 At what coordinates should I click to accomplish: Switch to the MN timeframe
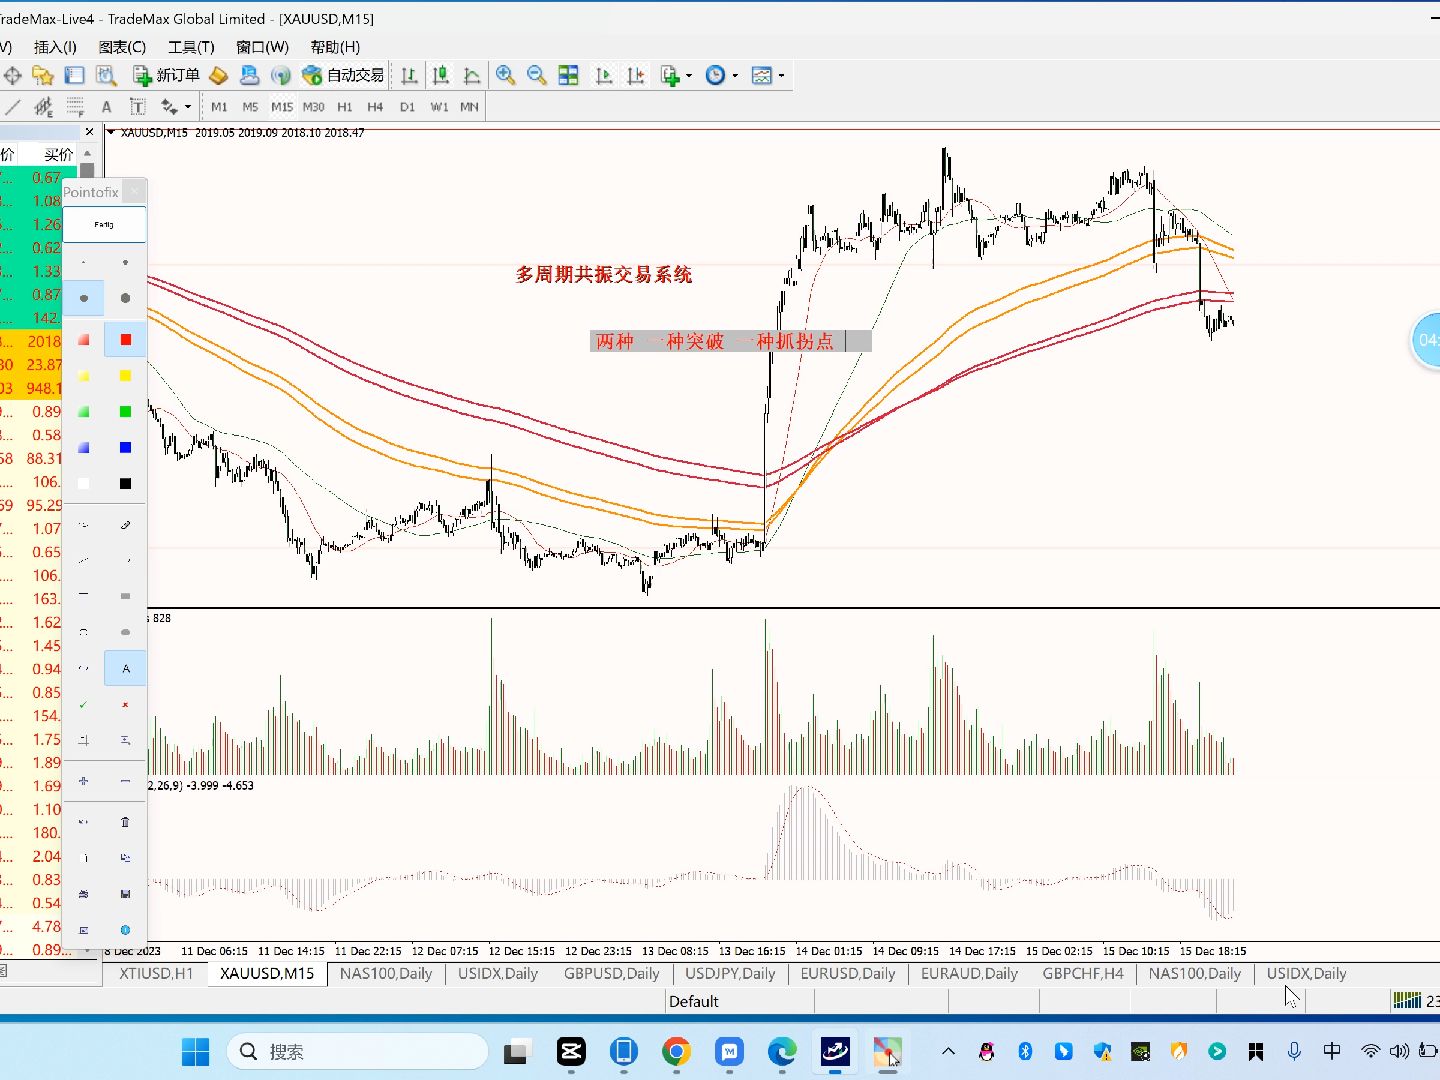(469, 107)
